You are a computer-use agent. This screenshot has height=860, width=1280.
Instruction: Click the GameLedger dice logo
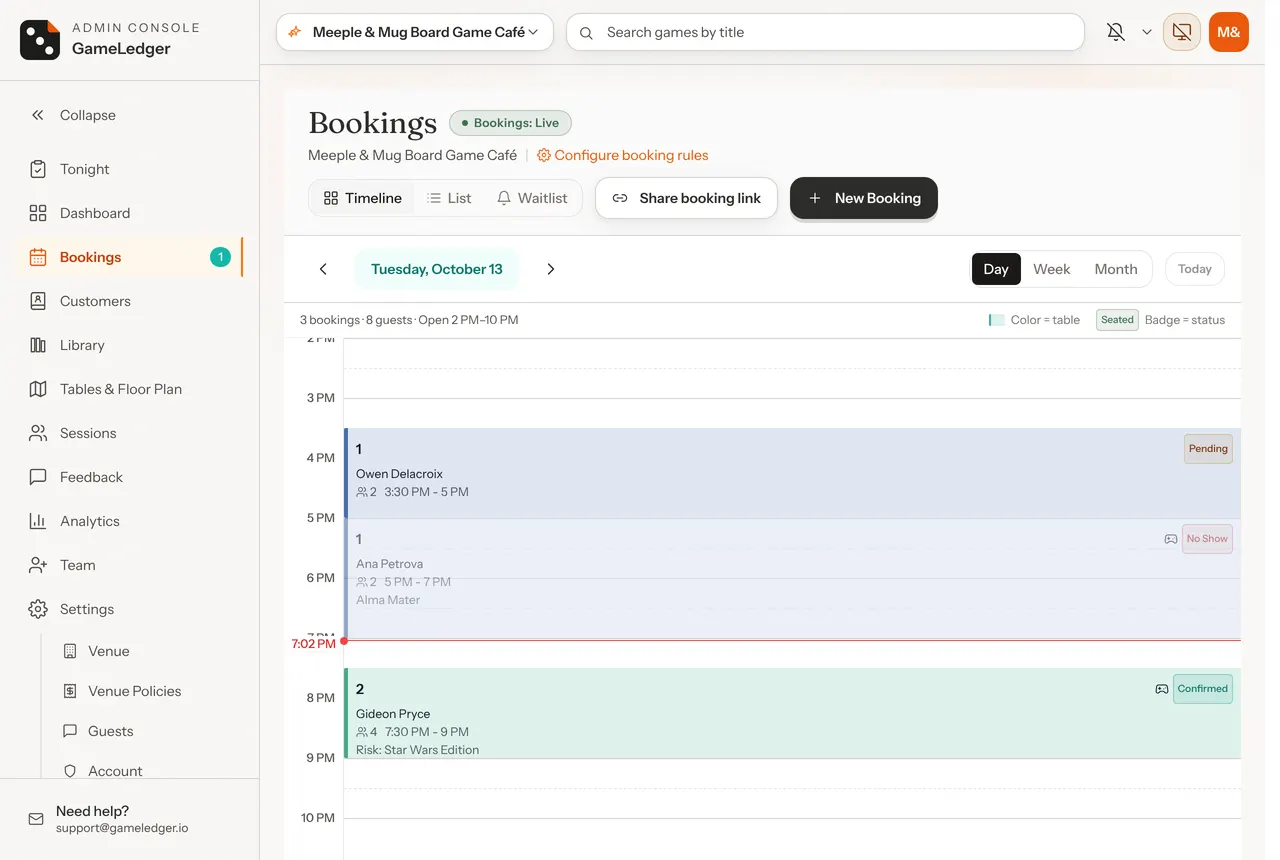(40, 39)
